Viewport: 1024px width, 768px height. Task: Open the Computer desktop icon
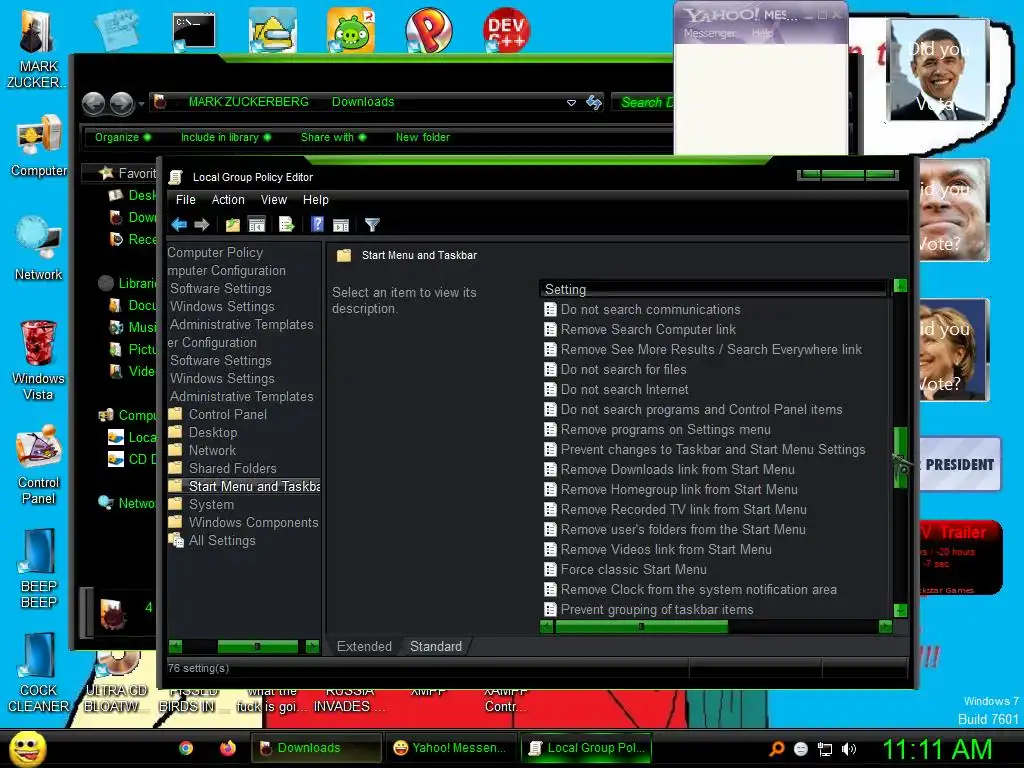coord(39,147)
